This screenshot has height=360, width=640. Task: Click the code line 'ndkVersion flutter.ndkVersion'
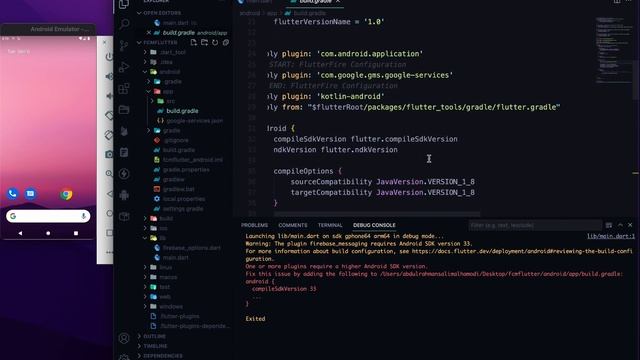[x=336, y=150]
